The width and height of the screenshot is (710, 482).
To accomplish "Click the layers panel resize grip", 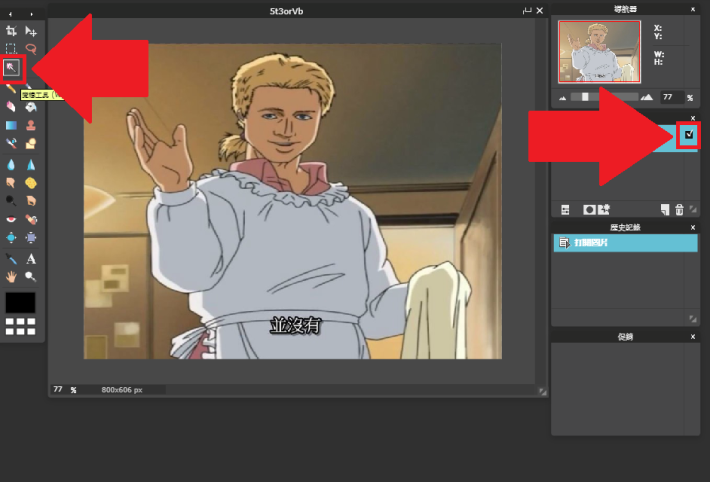I will click(x=693, y=209).
